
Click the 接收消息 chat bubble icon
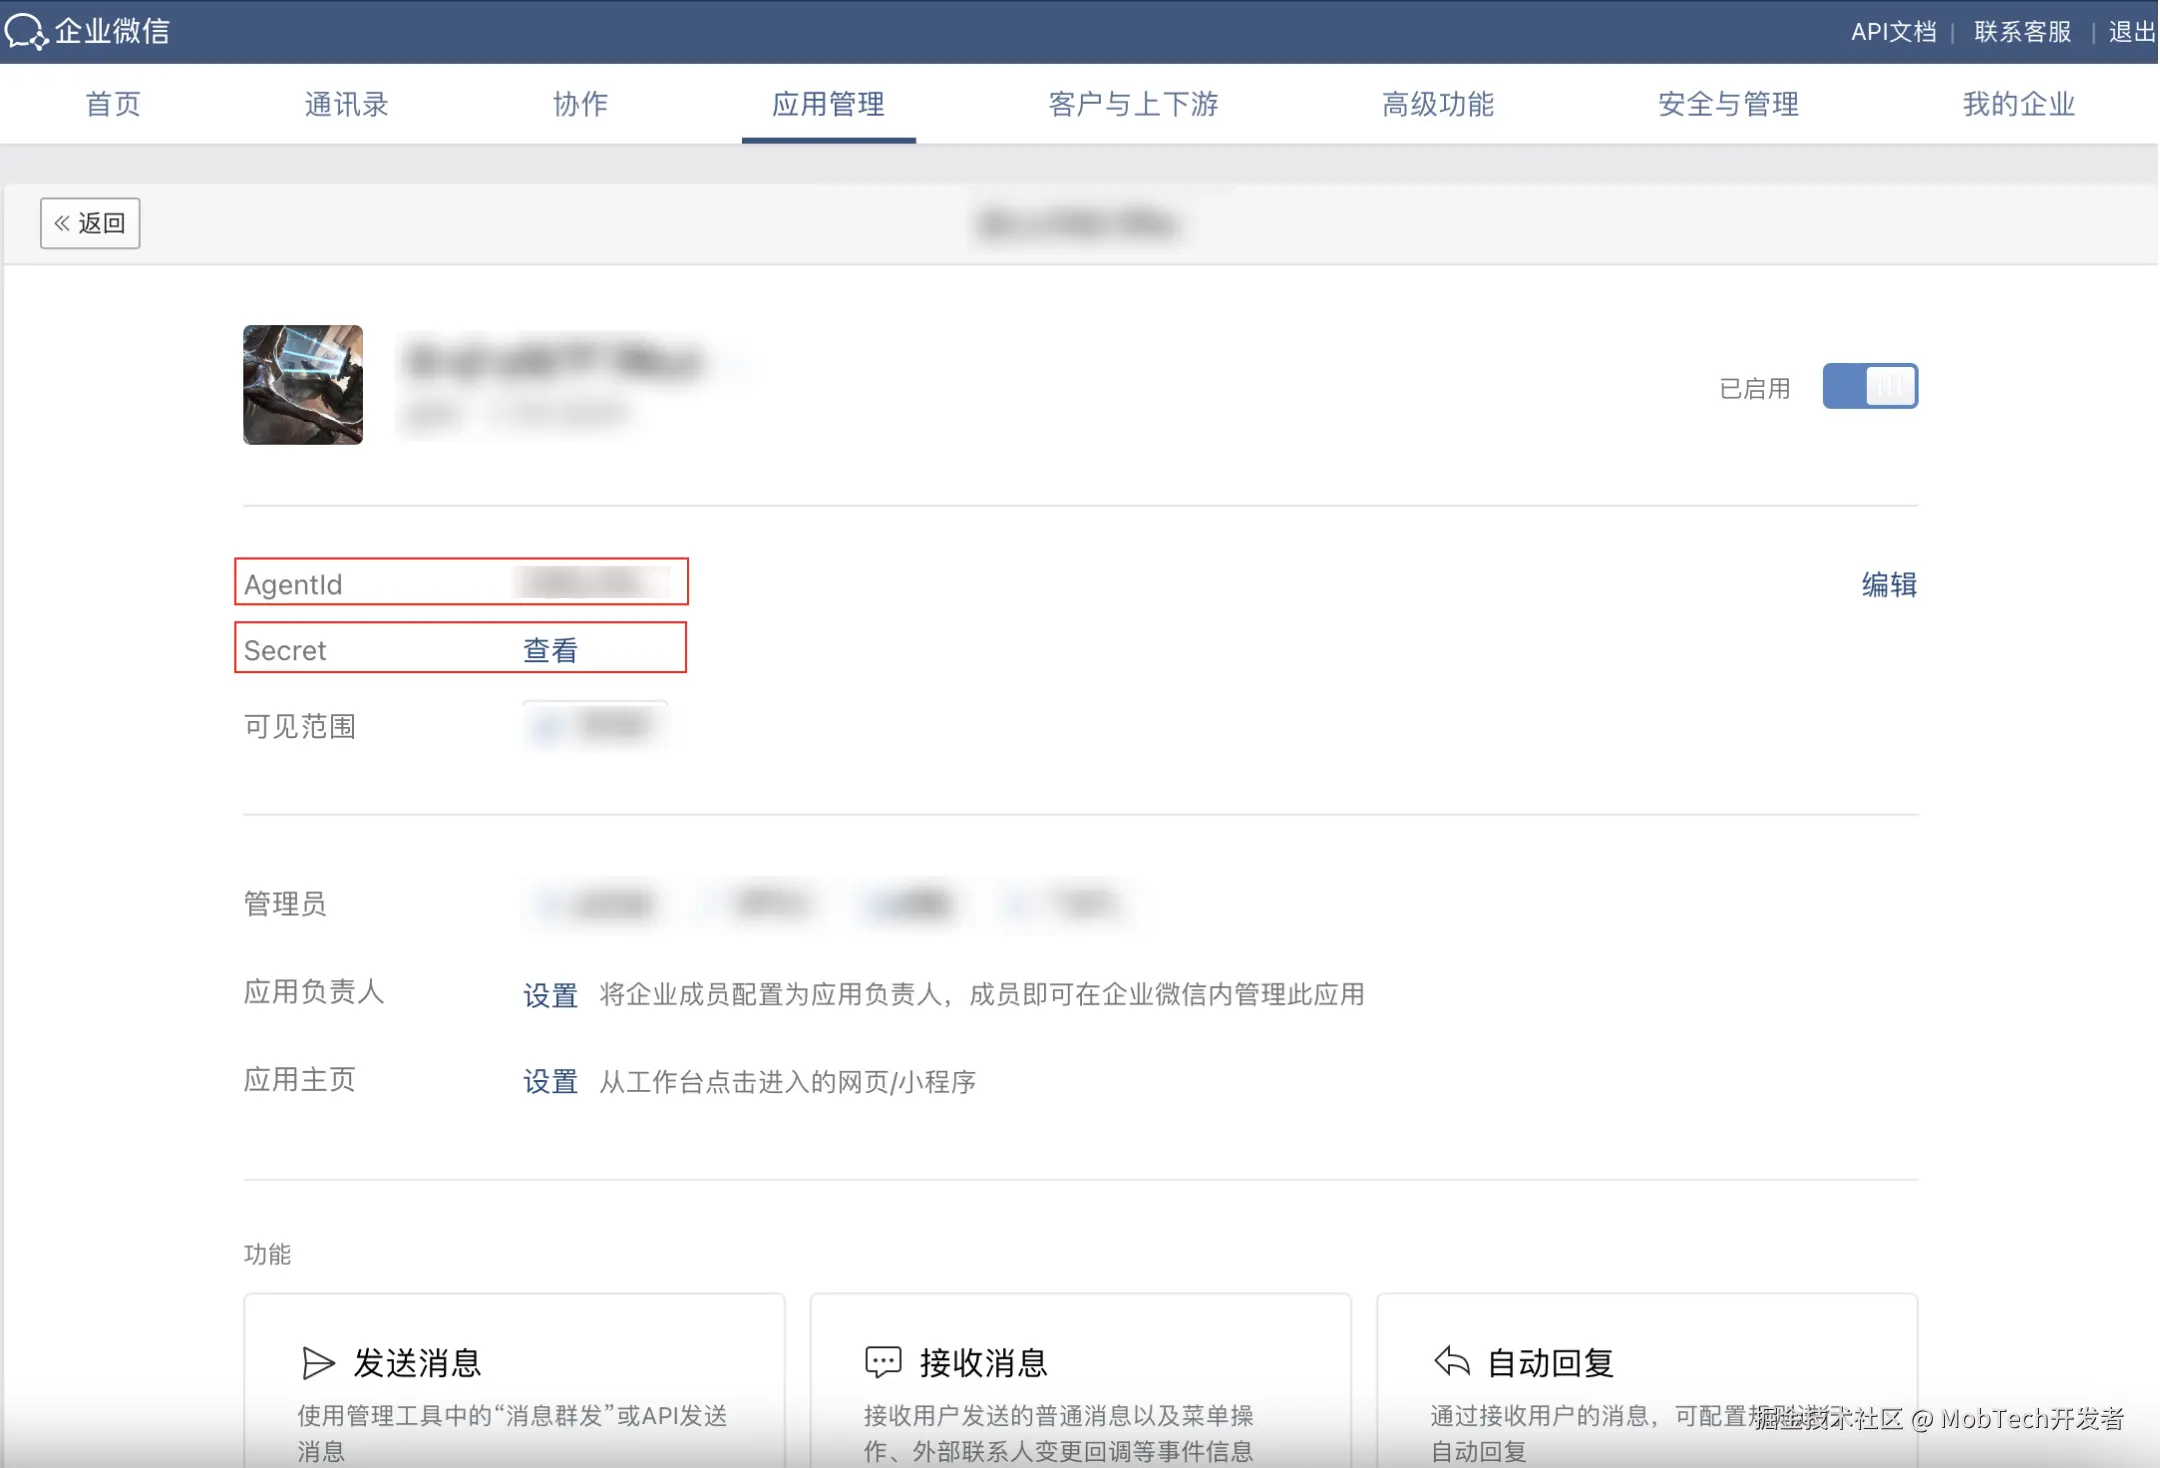coord(883,1362)
